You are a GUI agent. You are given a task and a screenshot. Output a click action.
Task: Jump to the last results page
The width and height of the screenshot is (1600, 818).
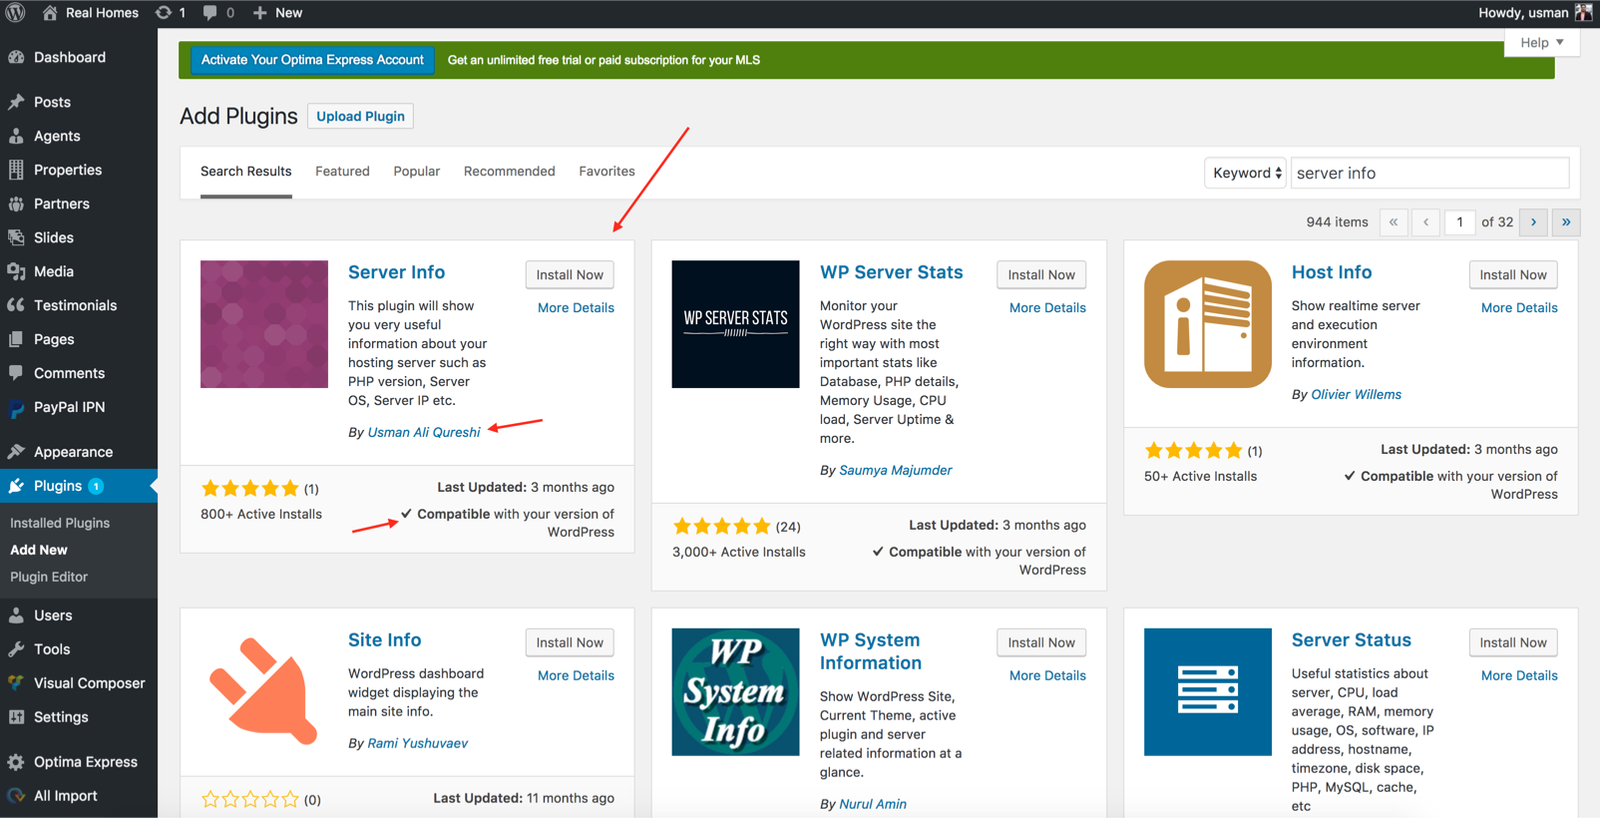[1566, 222]
